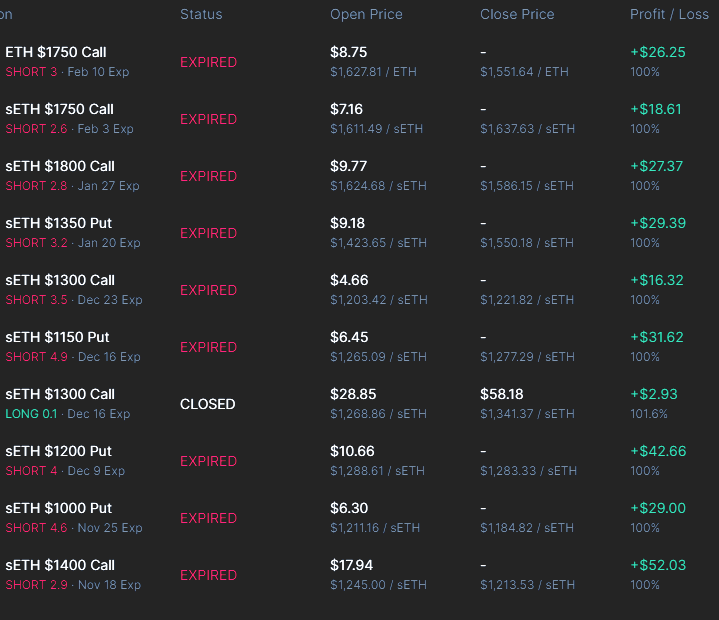Image resolution: width=719 pixels, height=620 pixels.
Task: Click the $58.18 close price value
Action: (501, 394)
